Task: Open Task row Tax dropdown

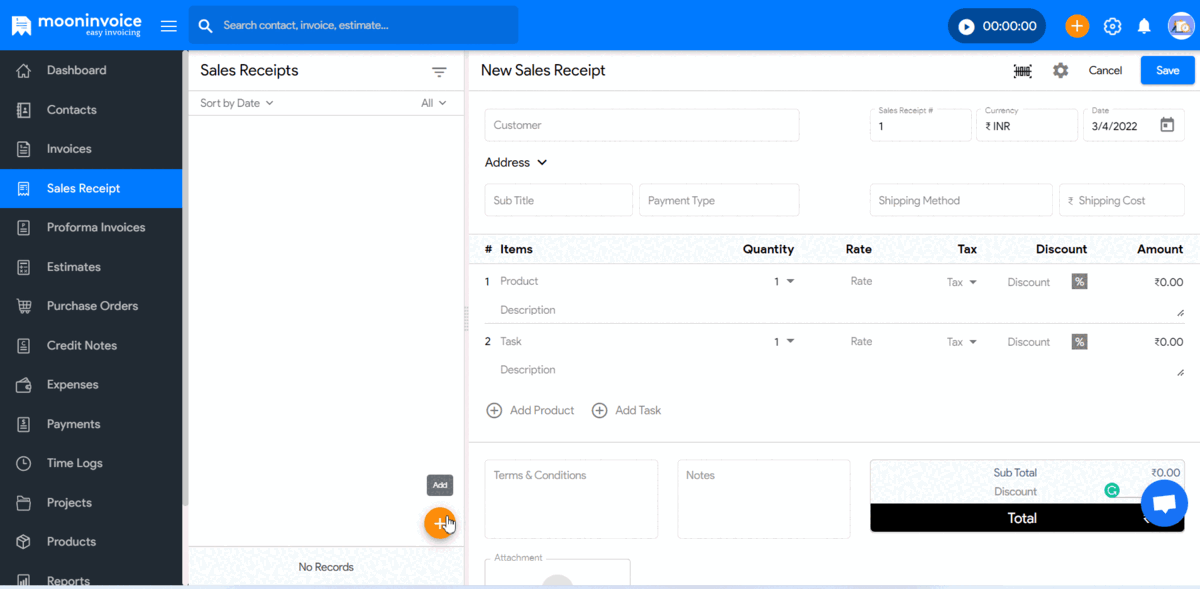Action: [962, 342]
